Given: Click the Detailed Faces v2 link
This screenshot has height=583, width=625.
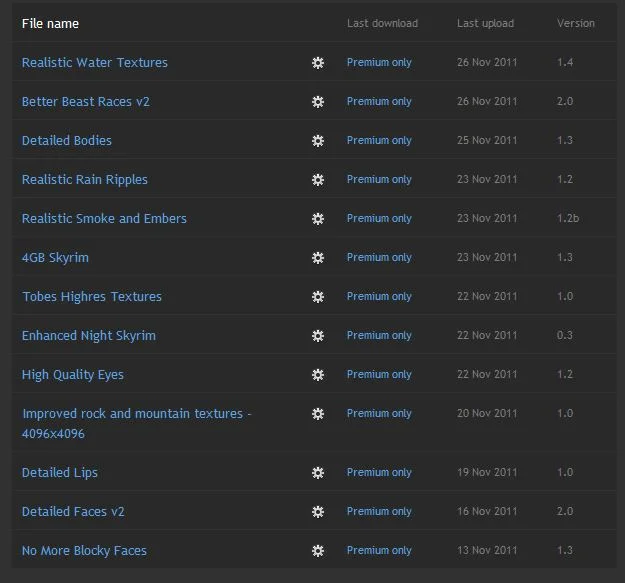Looking at the screenshot, I should click(73, 512).
